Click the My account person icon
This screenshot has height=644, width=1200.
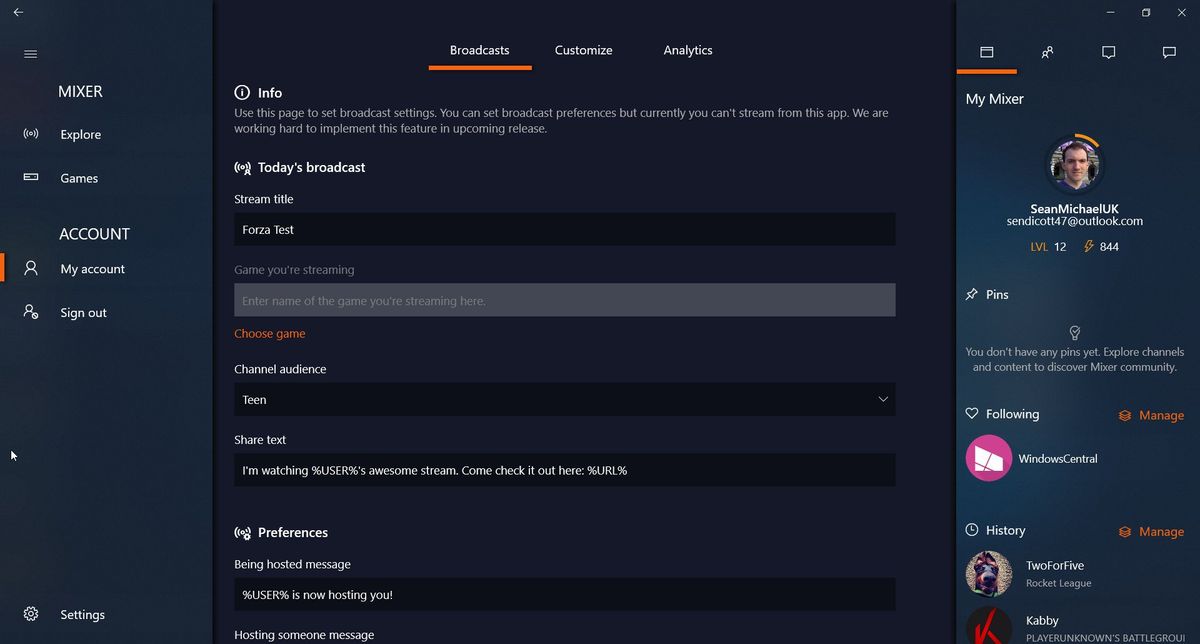(29, 268)
